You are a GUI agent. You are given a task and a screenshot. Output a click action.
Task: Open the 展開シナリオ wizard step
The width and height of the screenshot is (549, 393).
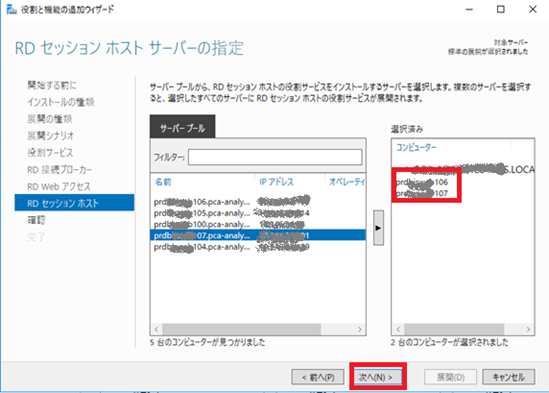[x=50, y=136]
